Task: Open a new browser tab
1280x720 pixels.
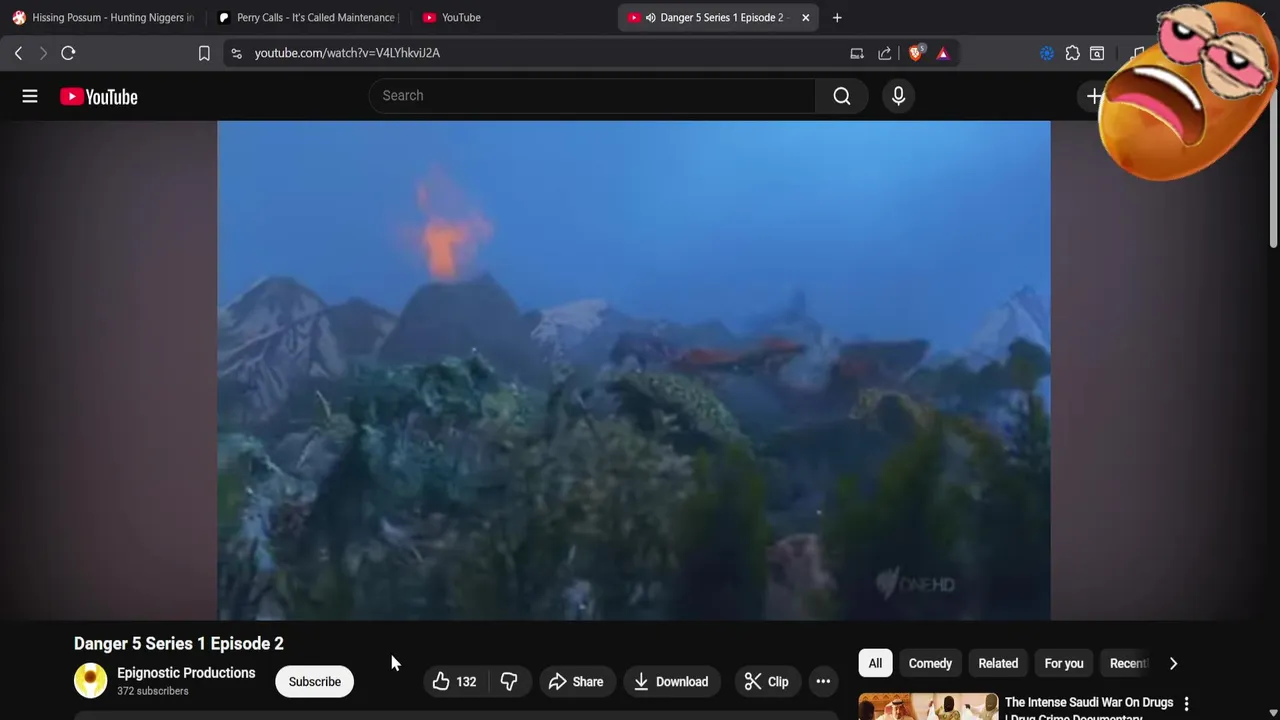Action: pyautogui.click(x=837, y=17)
